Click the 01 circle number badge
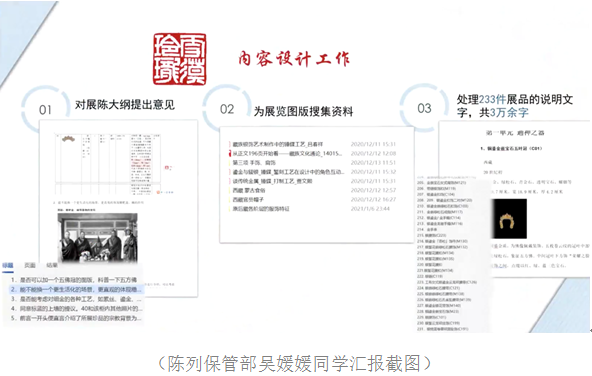This screenshot has width=592, height=376. pos(45,110)
